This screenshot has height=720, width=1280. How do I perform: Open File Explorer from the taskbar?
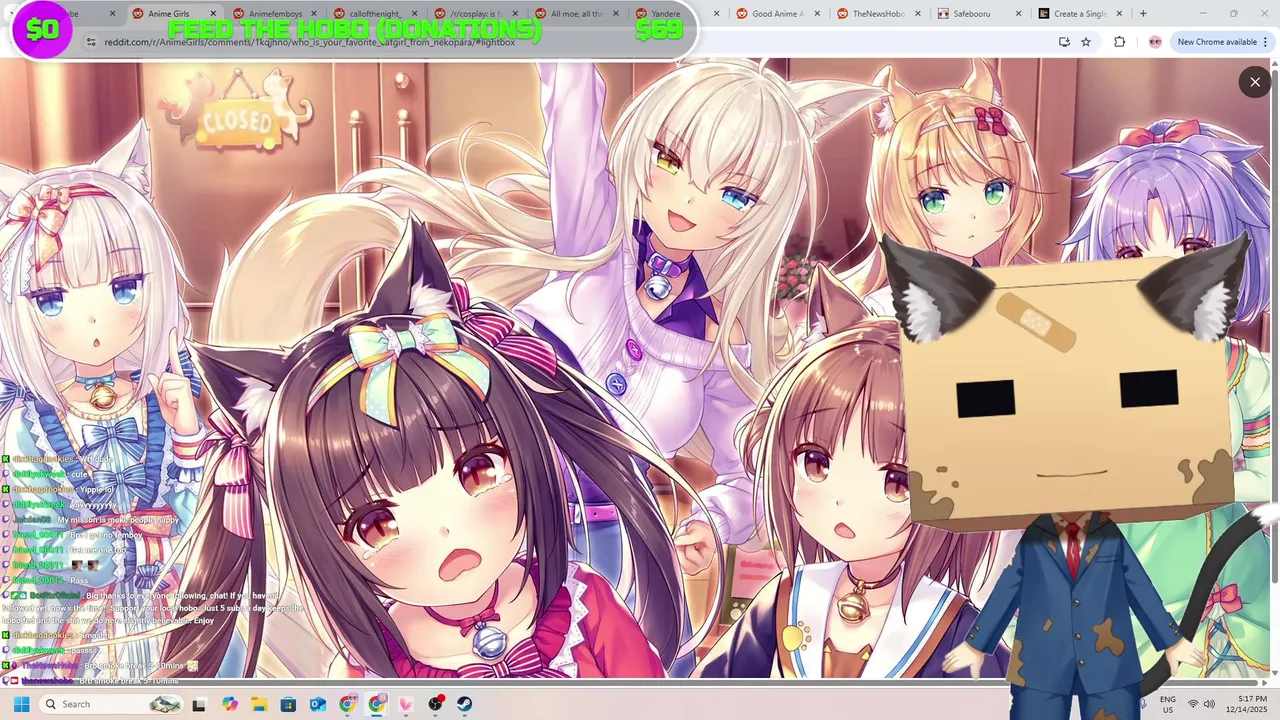tap(259, 704)
